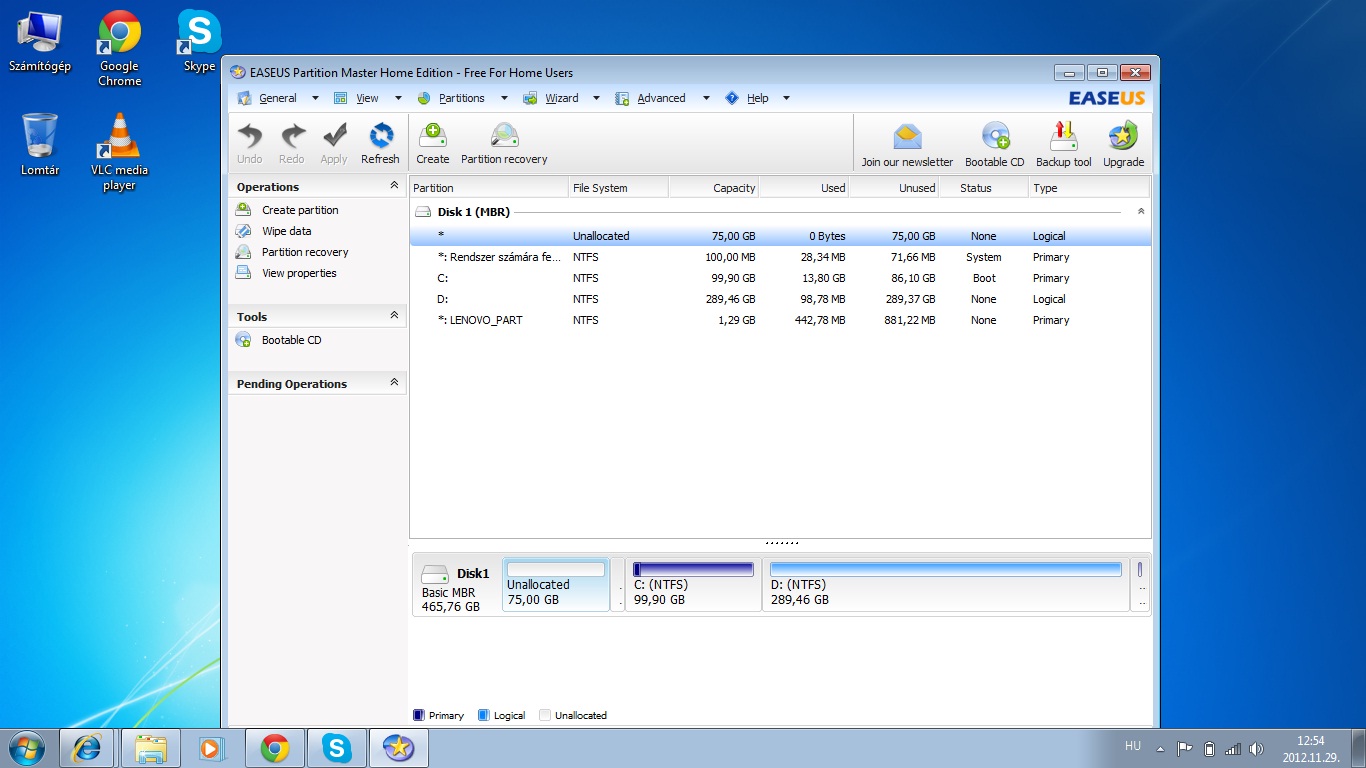
Task: Select the D: partition row
Action: click(x=780, y=299)
